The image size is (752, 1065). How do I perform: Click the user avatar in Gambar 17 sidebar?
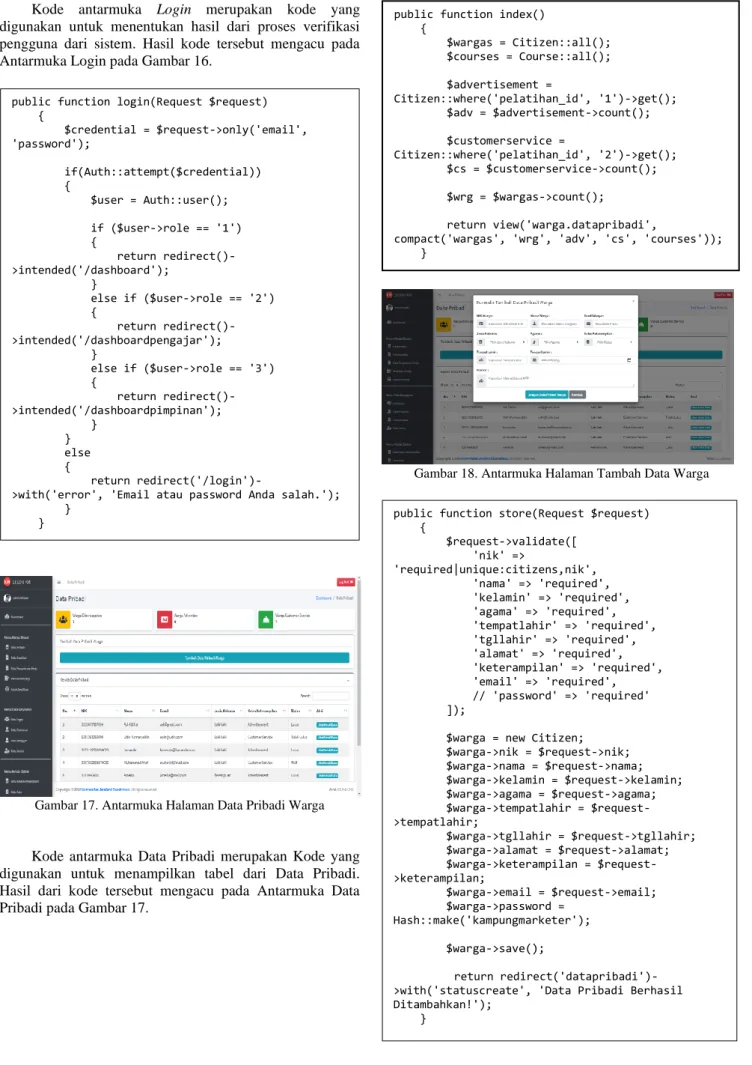(9, 598)
